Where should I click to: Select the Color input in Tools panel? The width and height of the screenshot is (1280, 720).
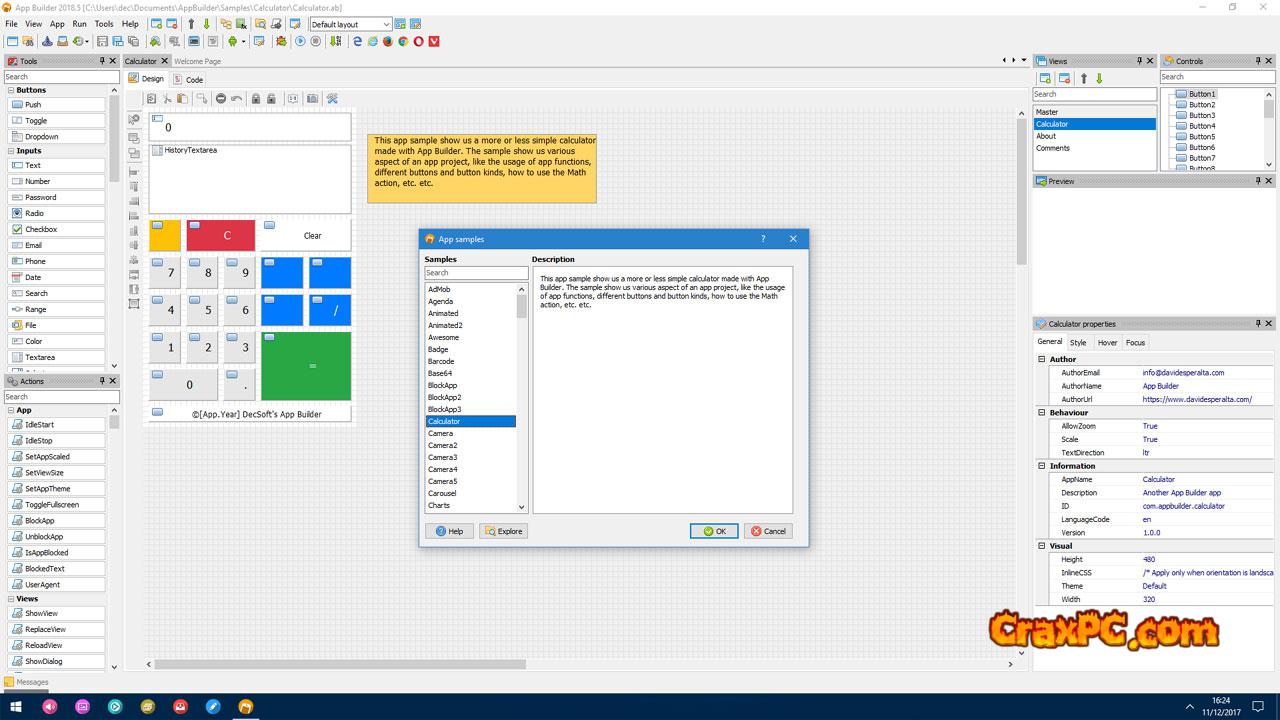coord(34,341)
